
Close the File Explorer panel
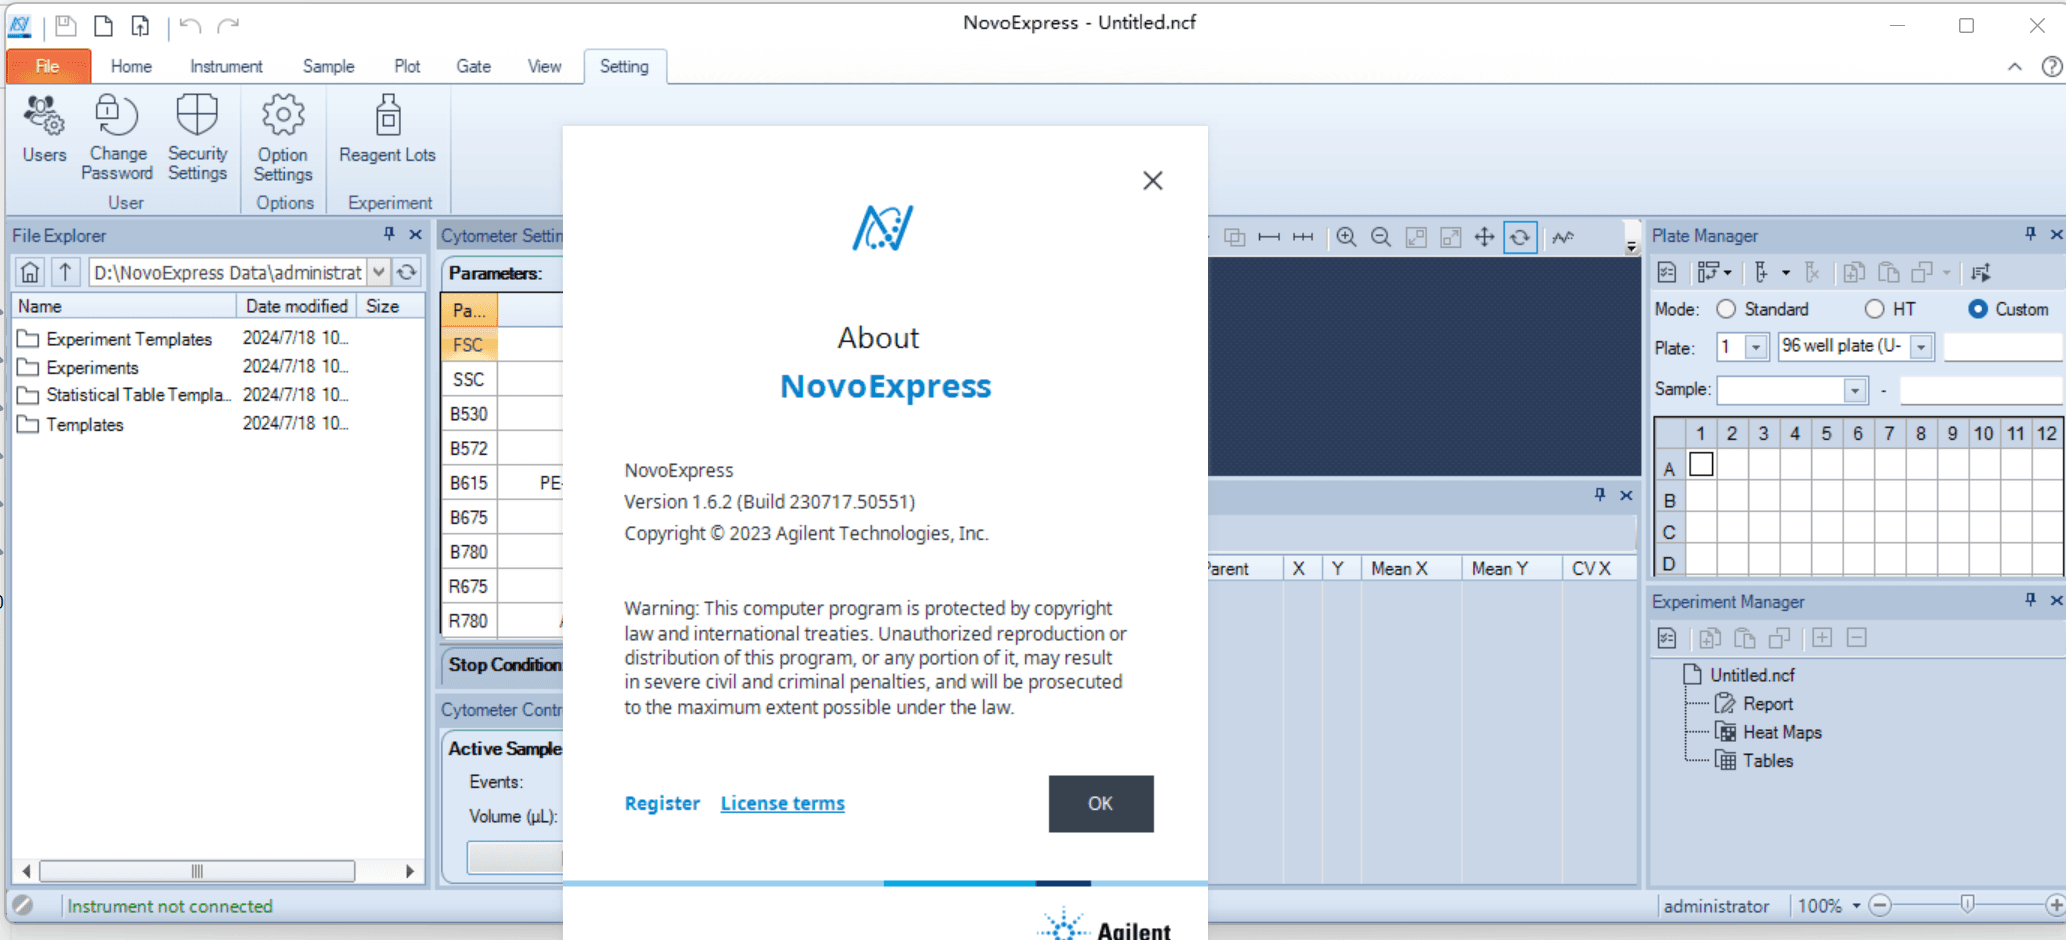click(x=416, y=234)
